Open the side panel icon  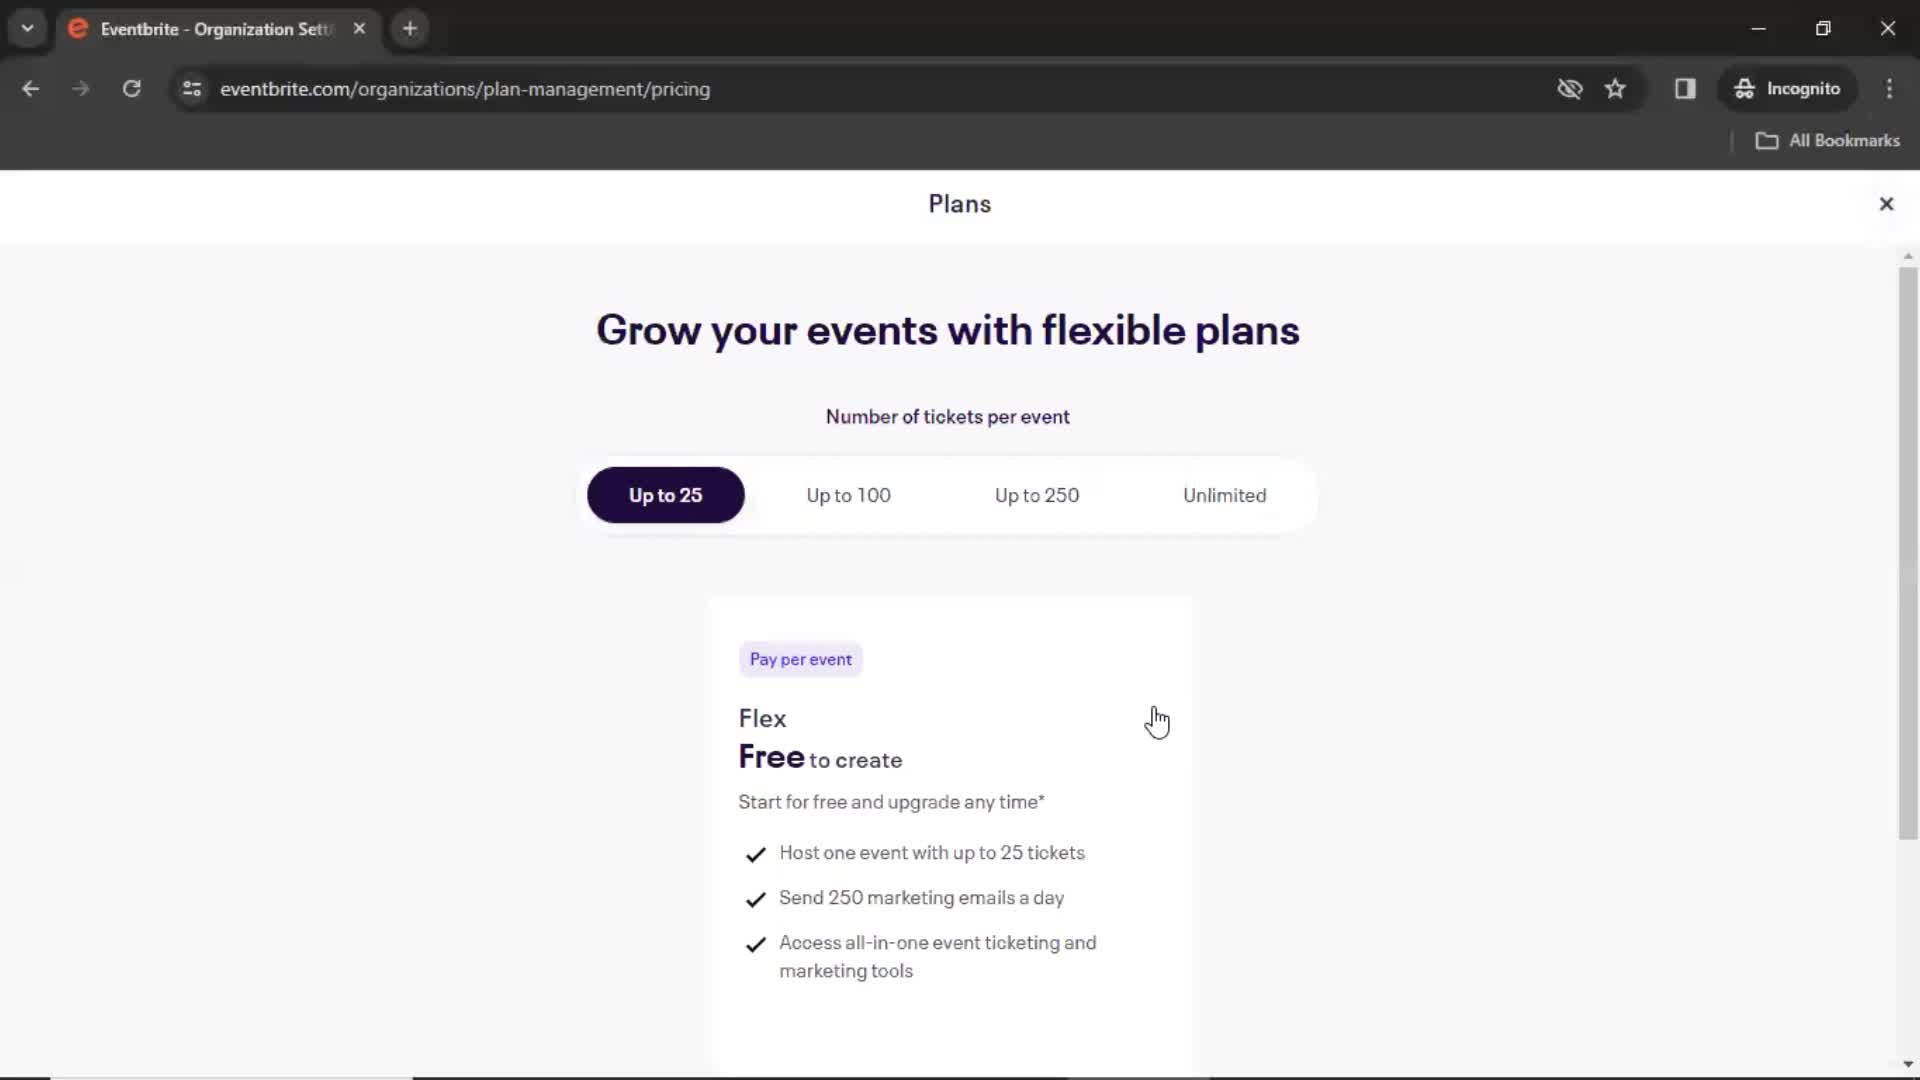[1685, 89]
